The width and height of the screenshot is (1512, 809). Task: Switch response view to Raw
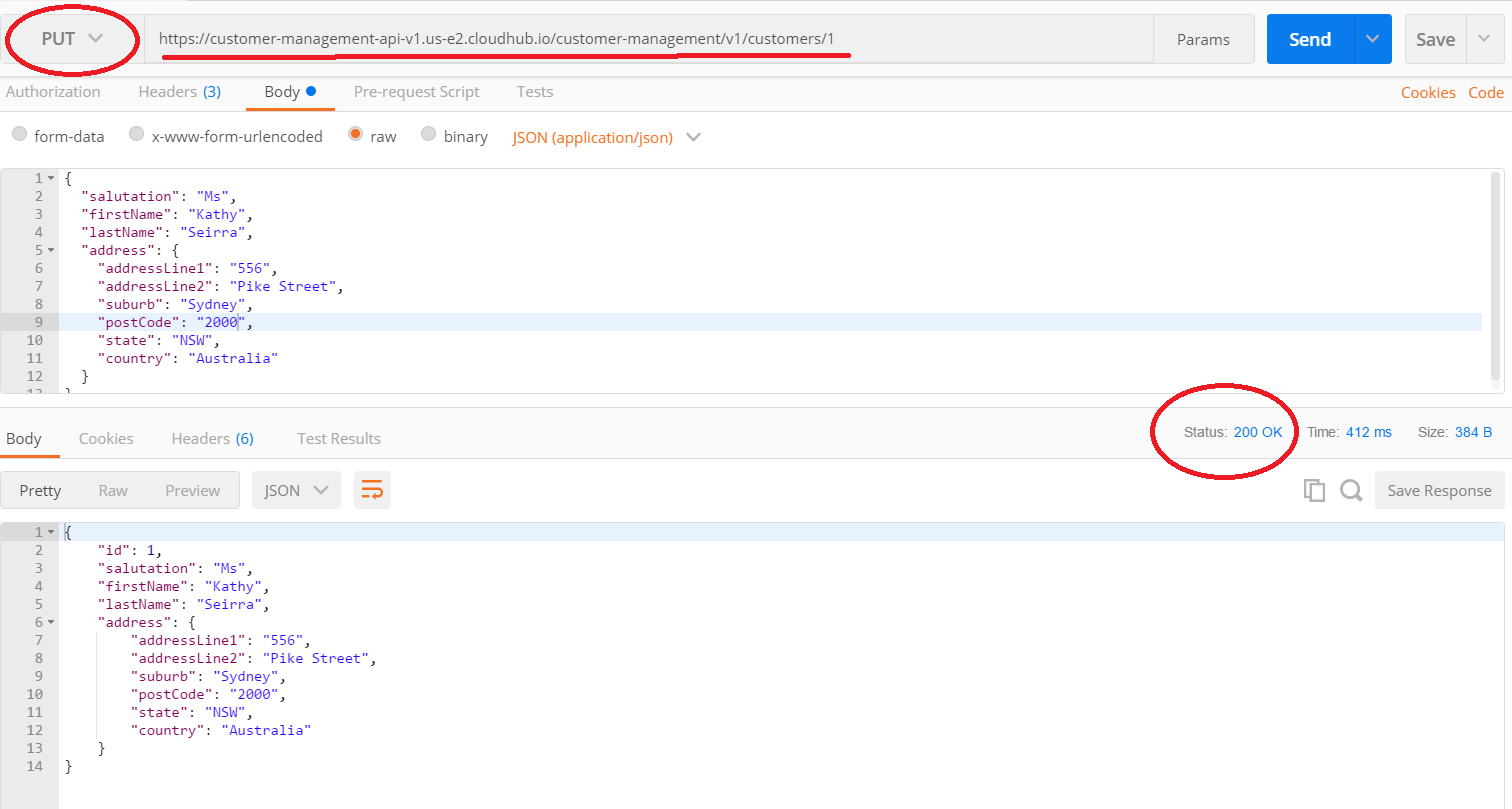113,490
